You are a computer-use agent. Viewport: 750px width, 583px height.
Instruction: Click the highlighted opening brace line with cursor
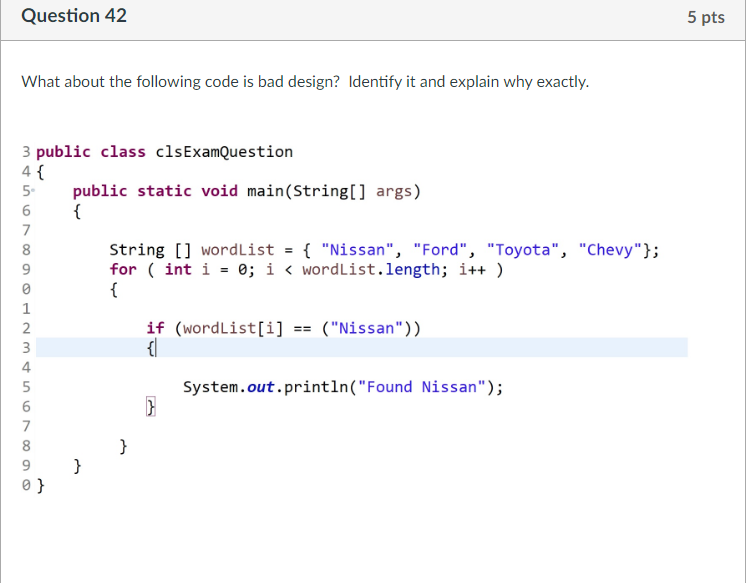pyautogui.click(x=362, y=348)
